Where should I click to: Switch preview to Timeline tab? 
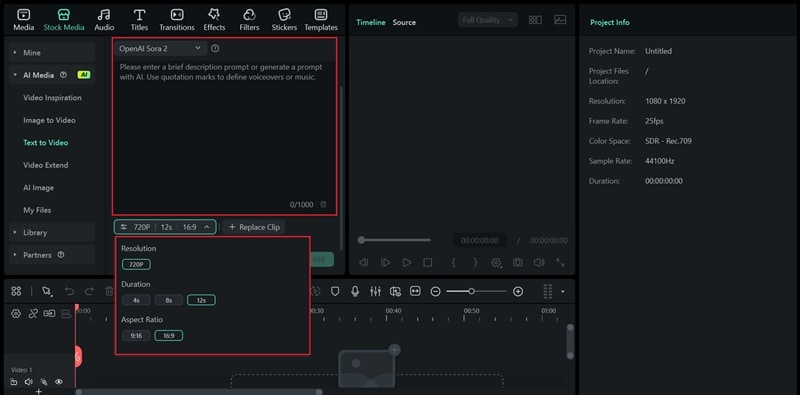(370, 22)
